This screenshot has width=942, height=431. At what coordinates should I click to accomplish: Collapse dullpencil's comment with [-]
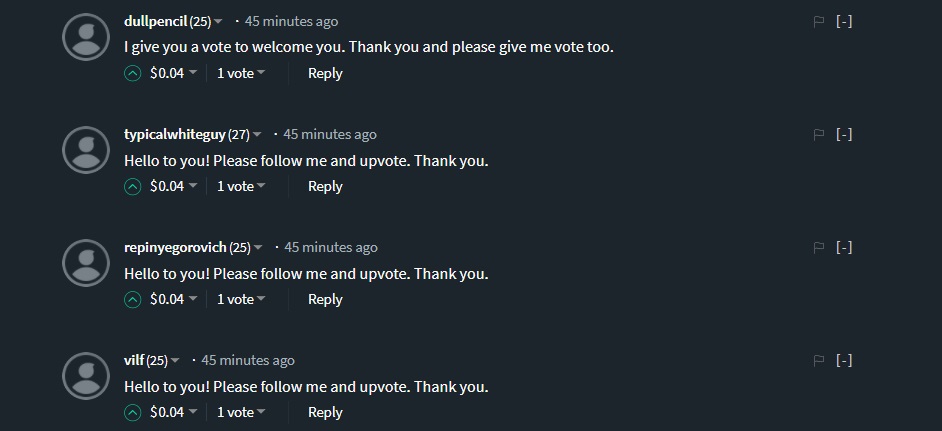point(844,21)
